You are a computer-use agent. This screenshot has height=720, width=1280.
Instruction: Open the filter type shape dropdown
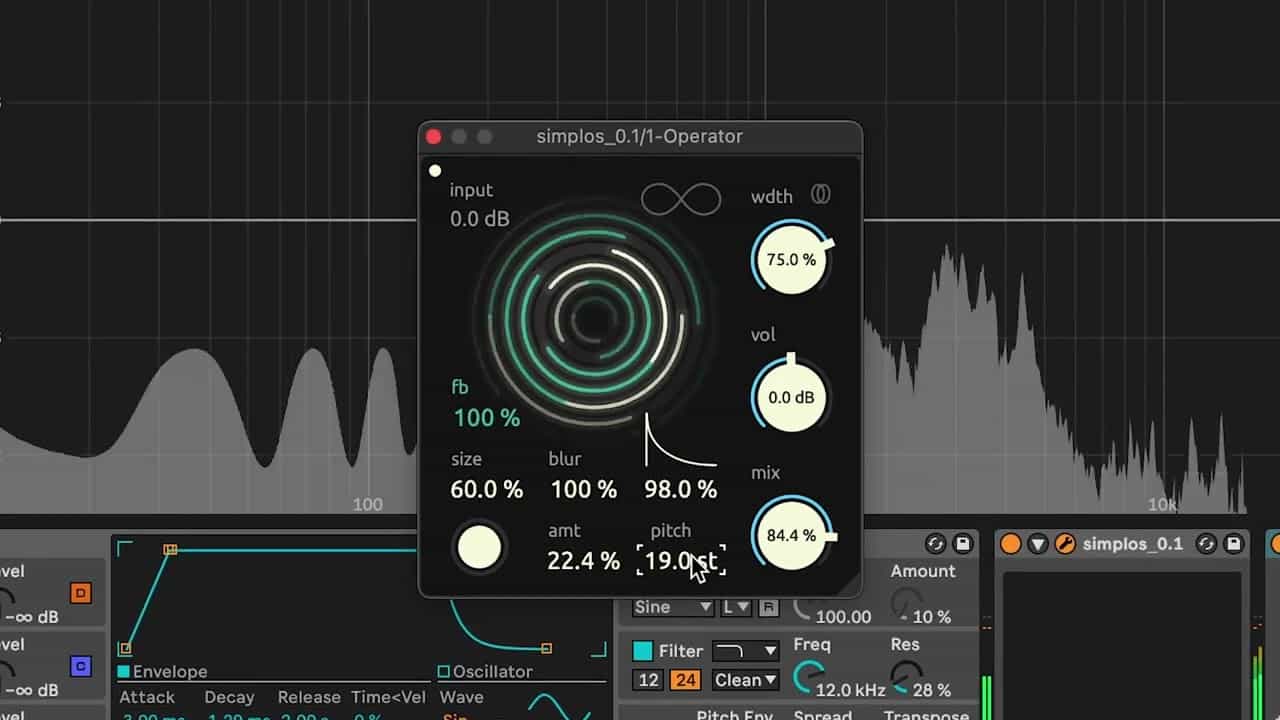[746, 651]
